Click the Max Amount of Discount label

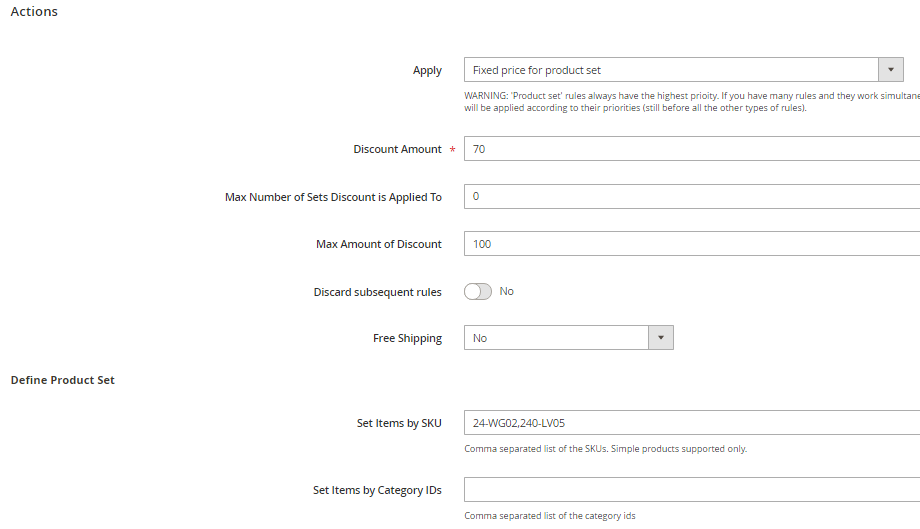coord(378,244)
